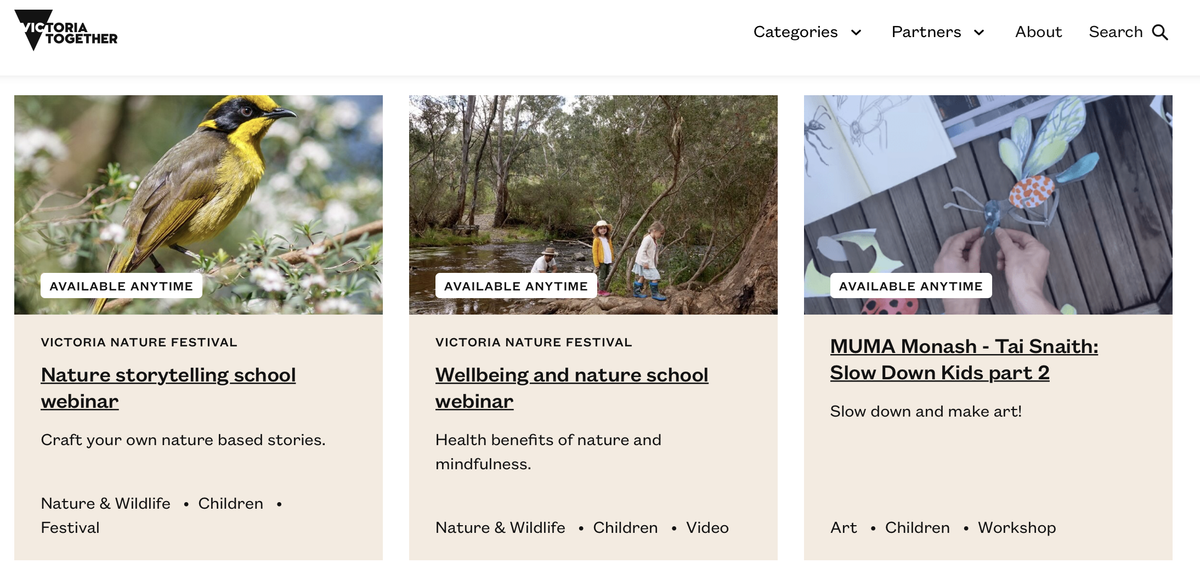The width and height of the screenshot is (1200, 582).
Task: Click Available Anytime badge on craft card
Action: (910, 286)
